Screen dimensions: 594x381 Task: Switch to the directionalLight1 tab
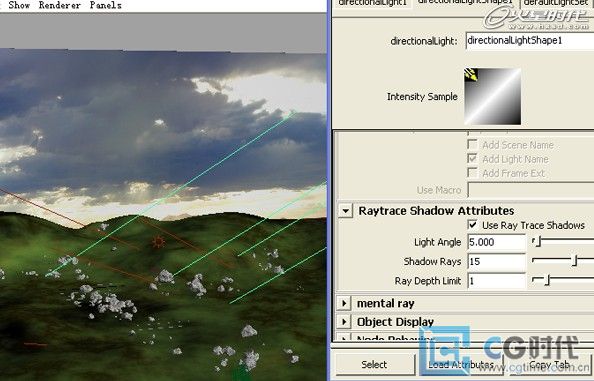(372, 3)
